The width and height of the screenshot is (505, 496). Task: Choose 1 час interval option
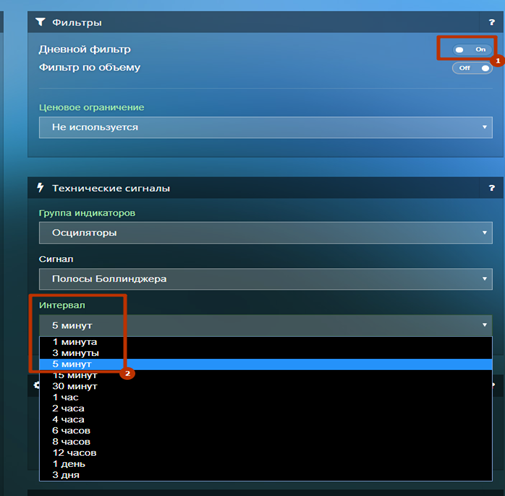(x=266, y=397)
